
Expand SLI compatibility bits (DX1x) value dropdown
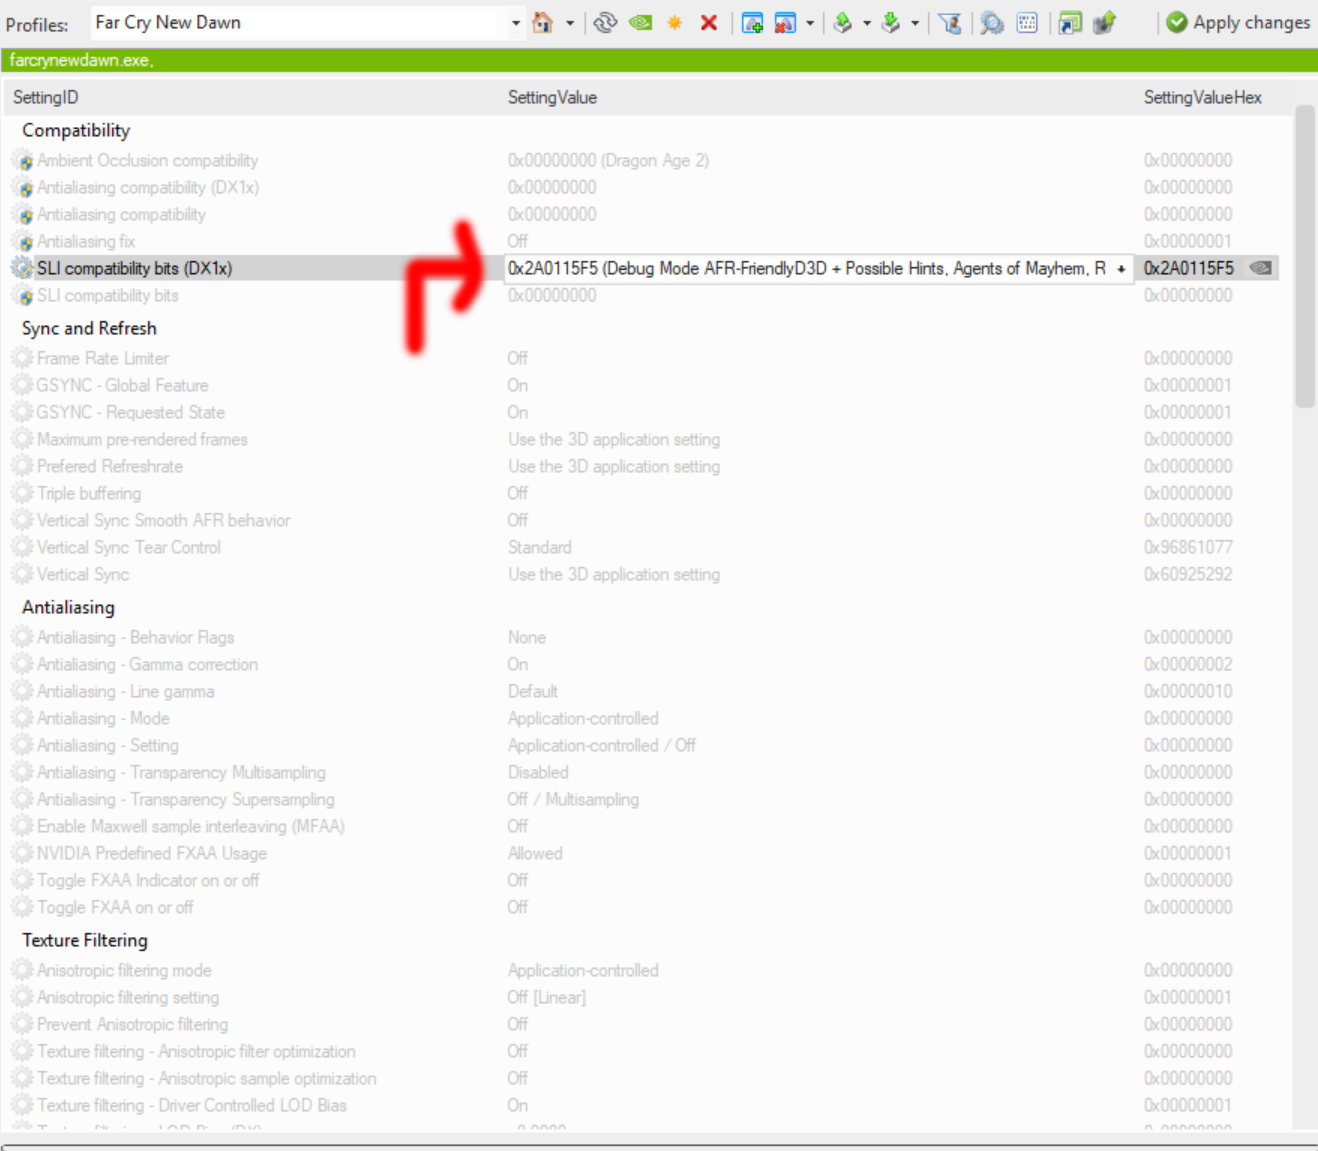tap(1121, 269)
